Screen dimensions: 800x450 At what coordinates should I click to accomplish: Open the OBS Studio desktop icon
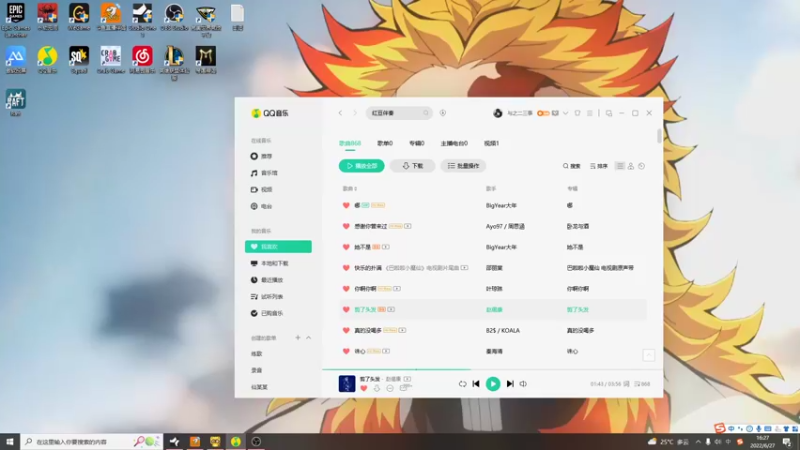click(174, 16)
